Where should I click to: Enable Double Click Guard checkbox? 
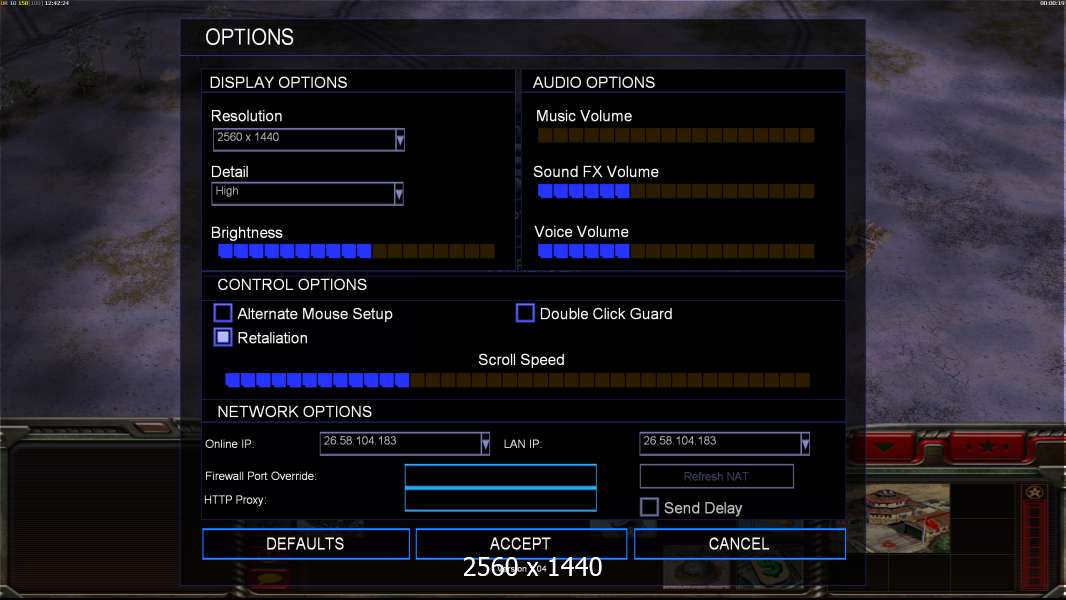click(525, 313)
